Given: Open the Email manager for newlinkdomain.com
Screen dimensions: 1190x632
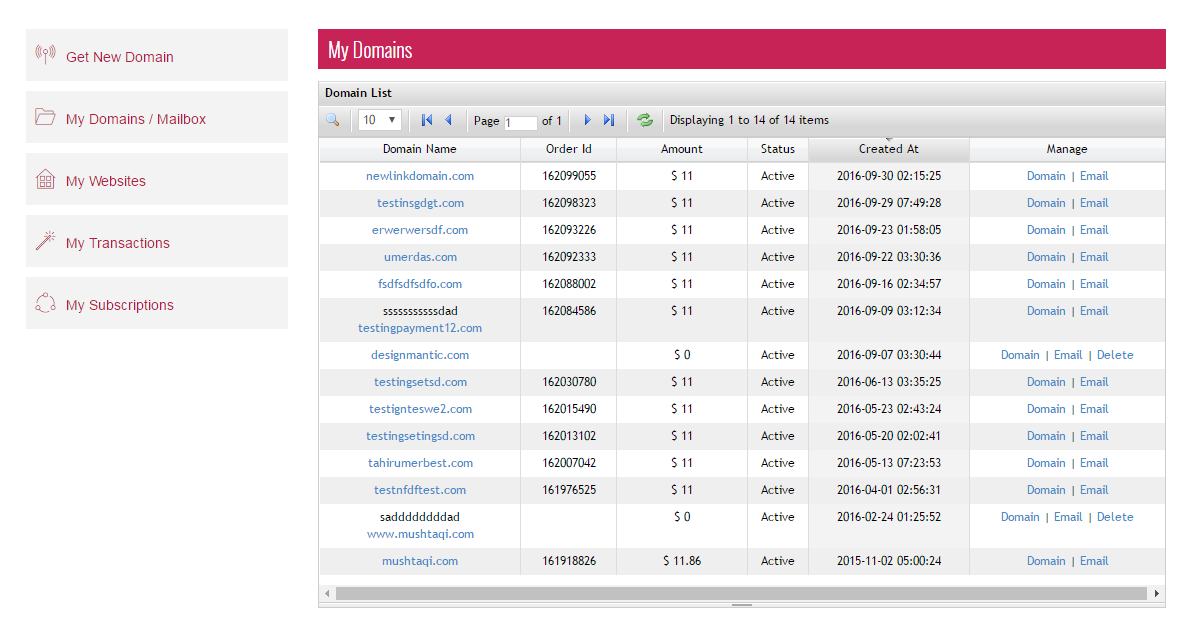Looking at the screenshot, I should tap(1093, 175).
